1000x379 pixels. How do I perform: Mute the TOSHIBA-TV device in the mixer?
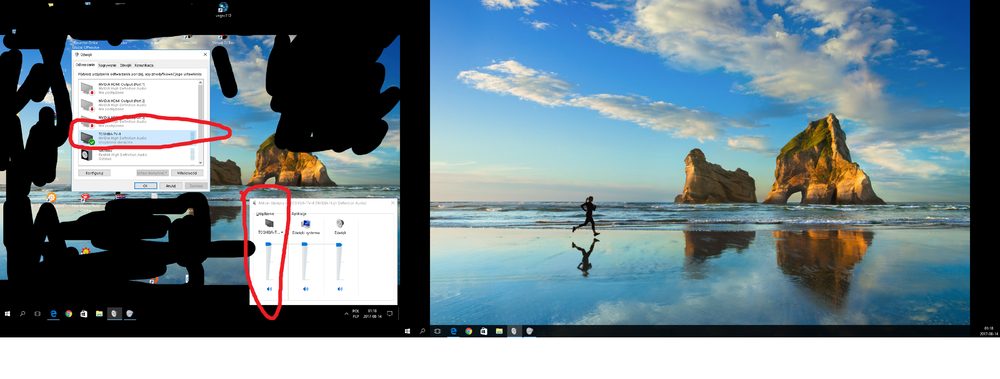click(x=269, y=289)
